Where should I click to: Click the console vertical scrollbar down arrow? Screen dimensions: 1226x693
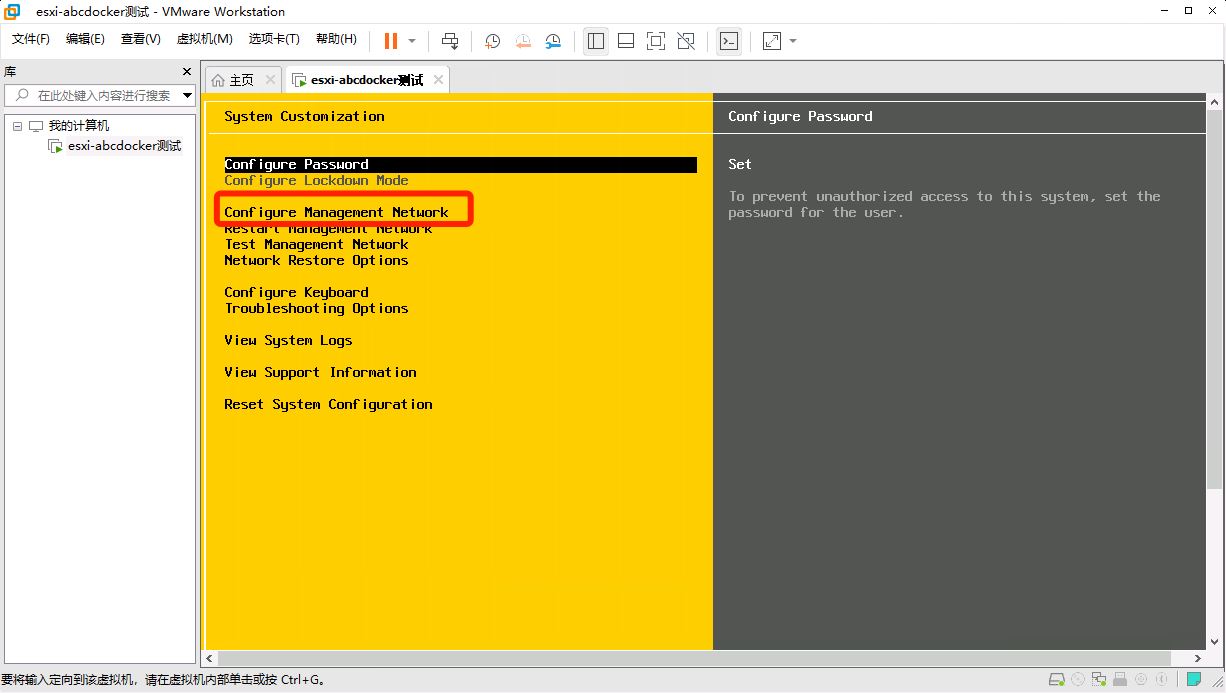point(1215,642)
